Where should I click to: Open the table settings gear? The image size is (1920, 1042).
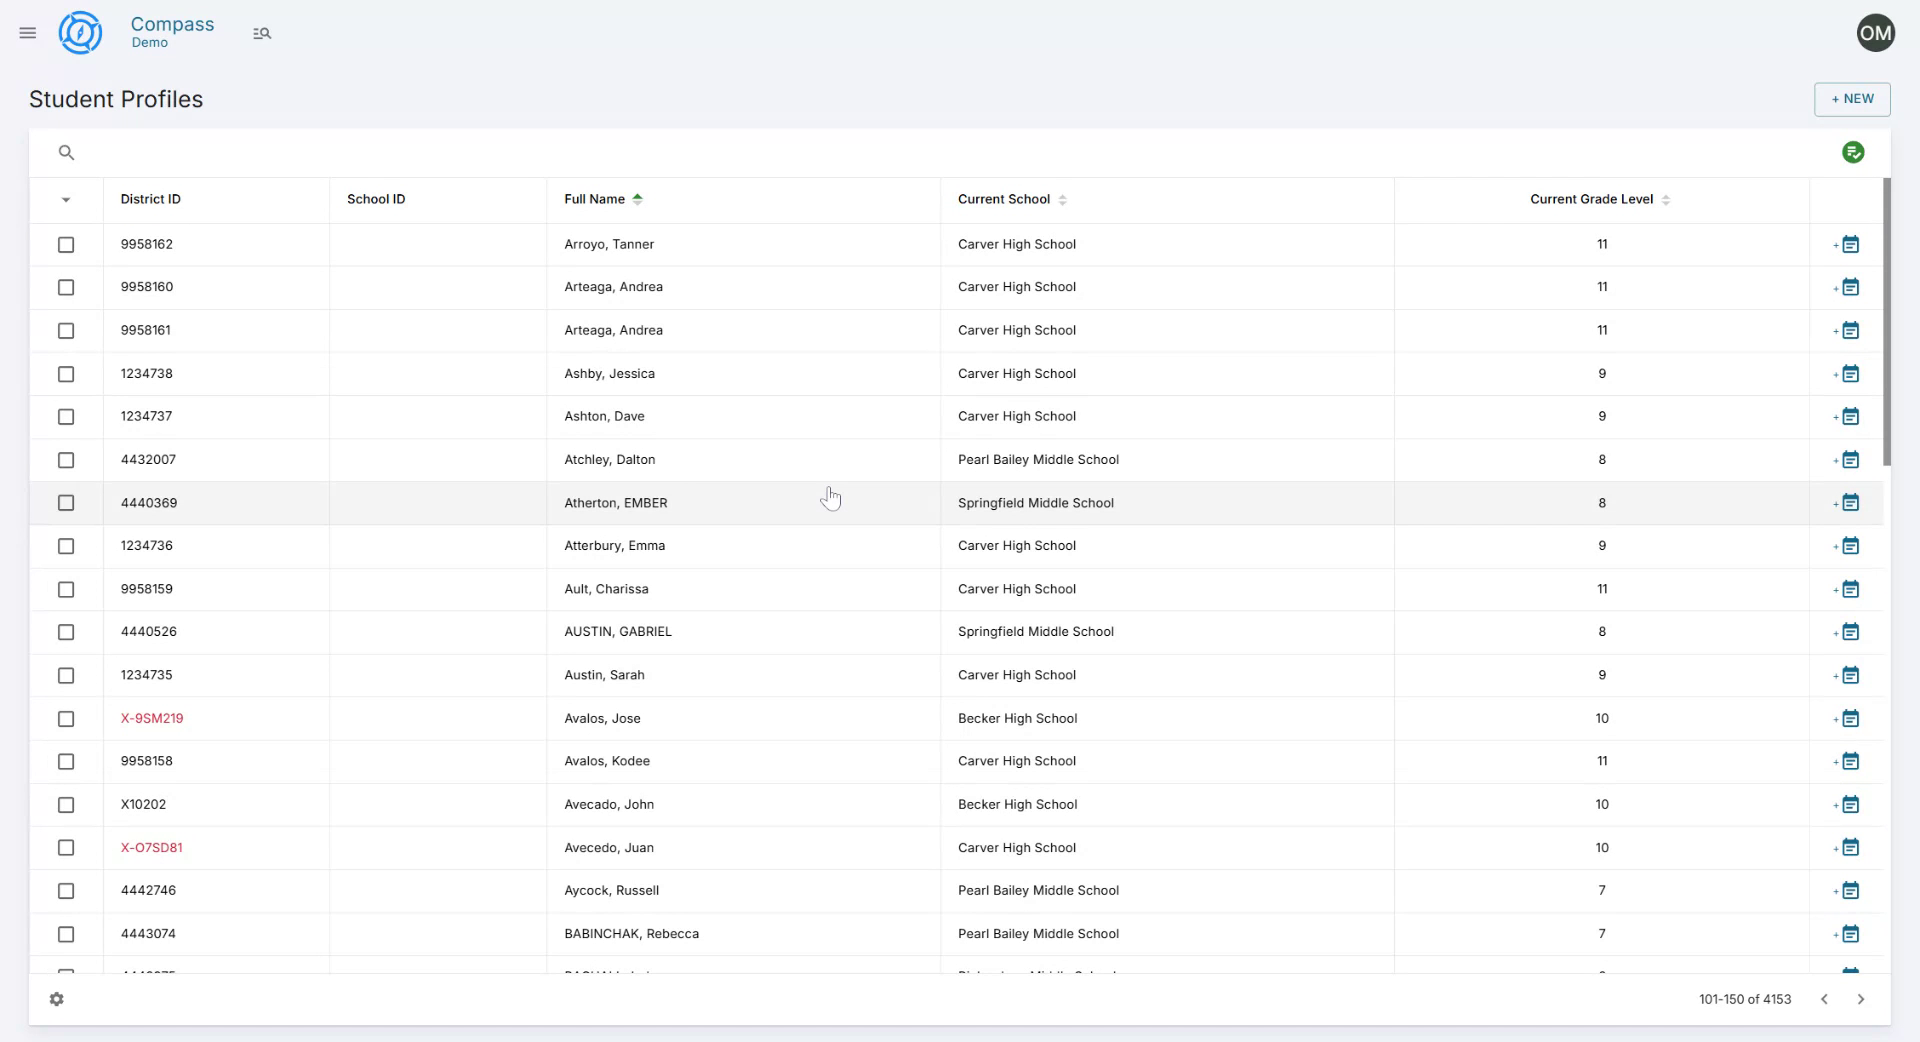57,999
